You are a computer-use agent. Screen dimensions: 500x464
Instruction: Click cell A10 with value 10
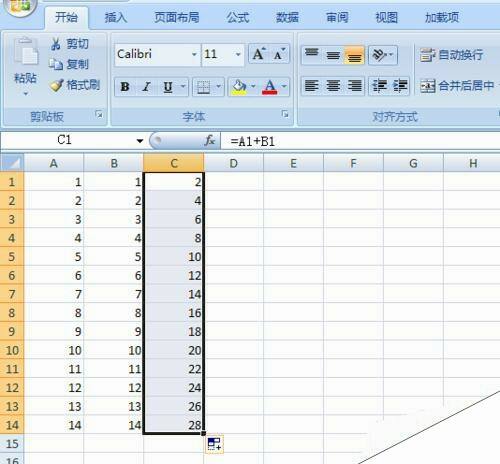54,350
